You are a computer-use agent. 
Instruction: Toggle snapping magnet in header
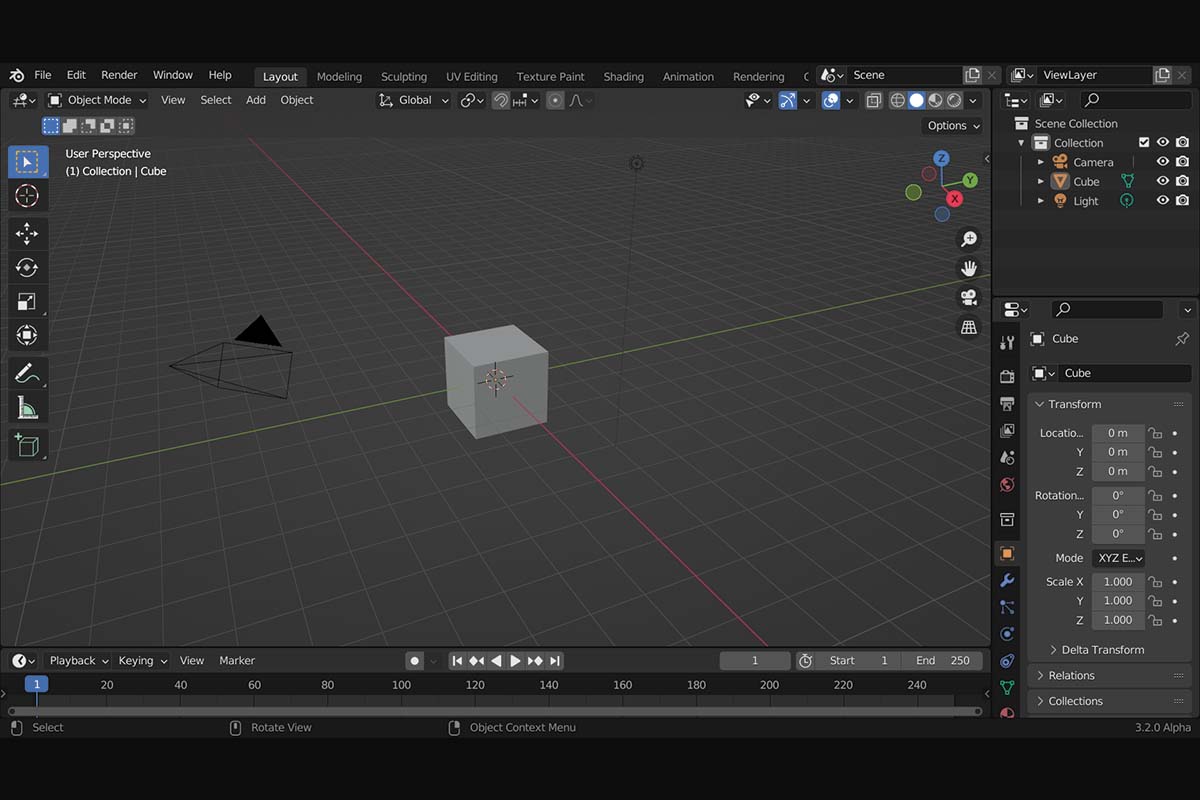click(x=501, y=100)
